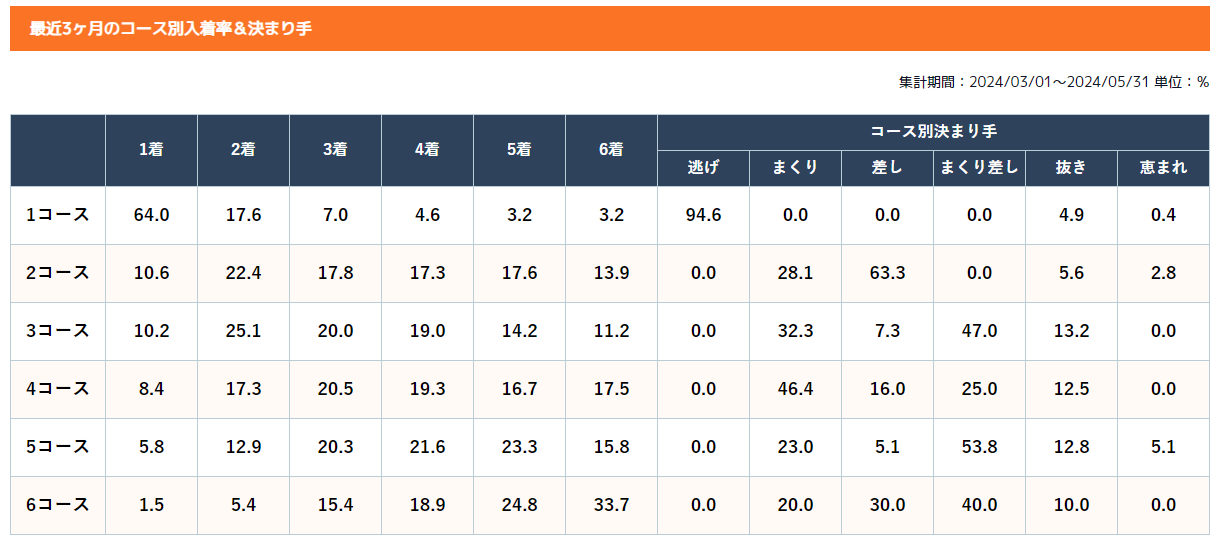This screenshot has height=554, width=1228.
Task: Click the 94.6 逃げ value cell
Action: [x=703, y=215]
